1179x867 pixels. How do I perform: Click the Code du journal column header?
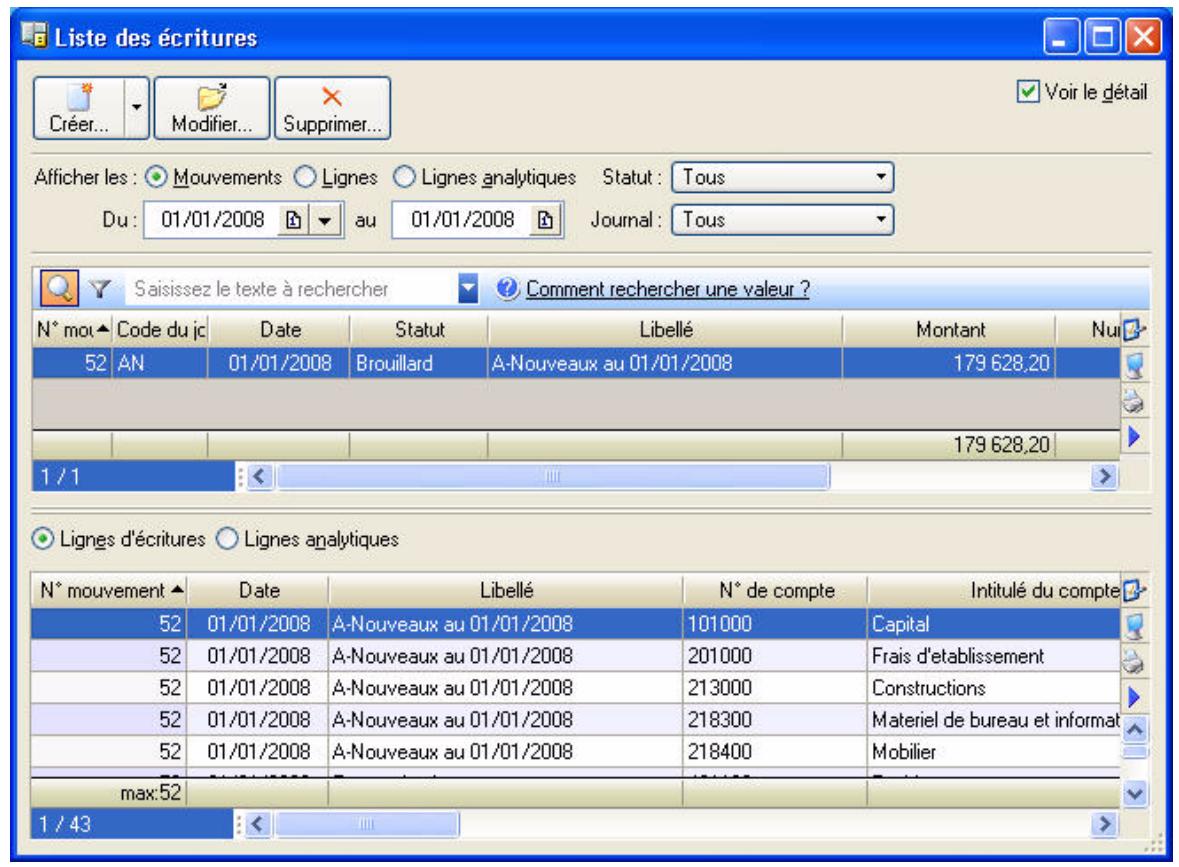coord(160,329)
